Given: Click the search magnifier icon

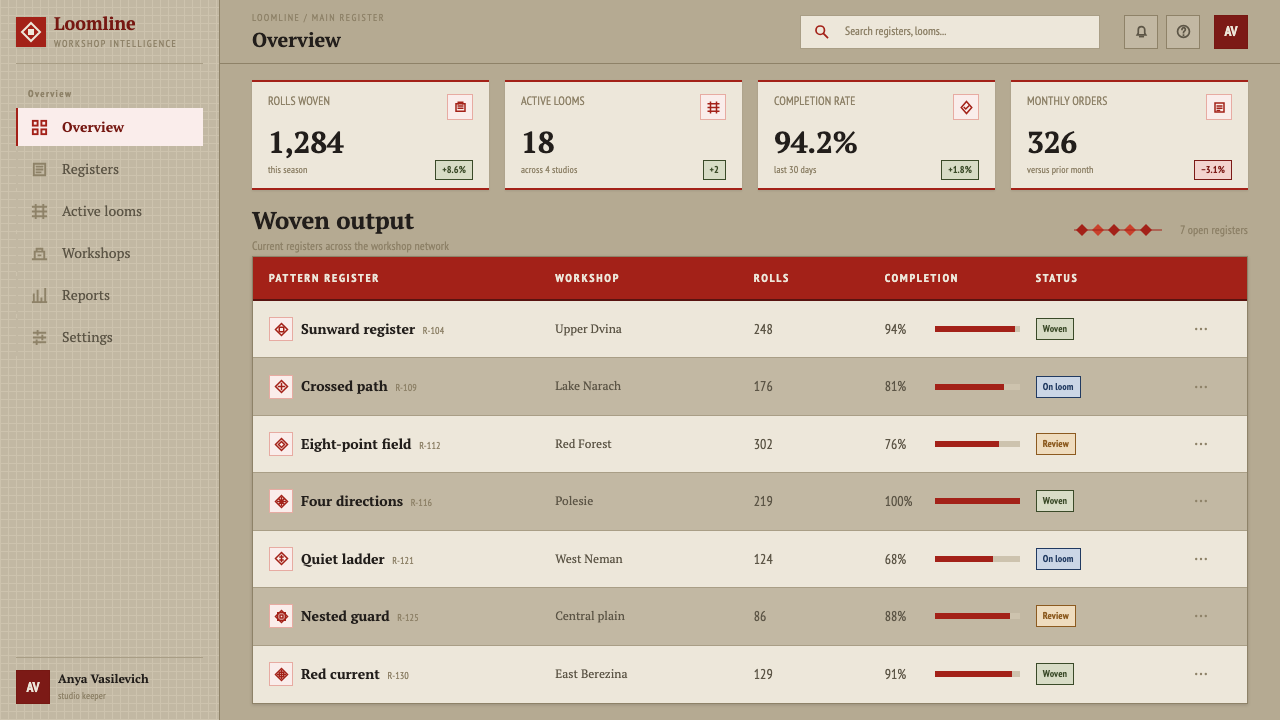Looking at the screenshot, I should [822, 32].
